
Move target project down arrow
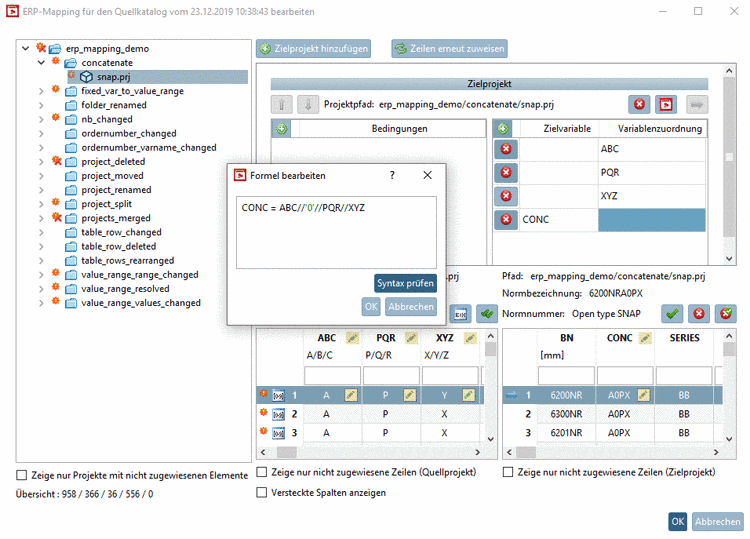coord(308,104)
